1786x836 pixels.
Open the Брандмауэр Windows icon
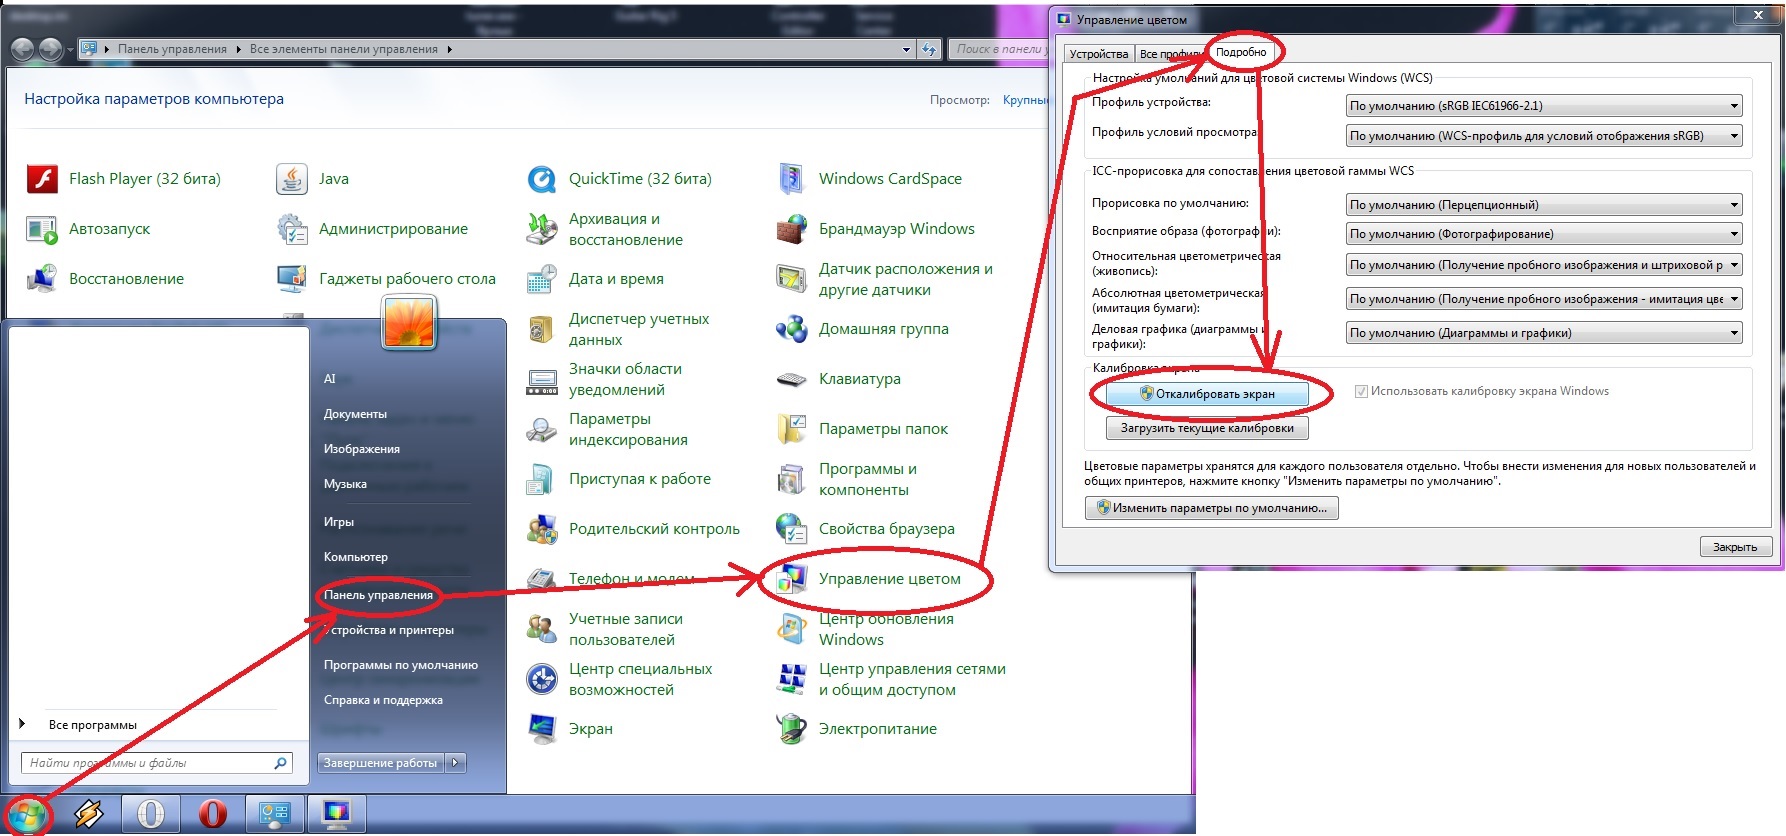point(792,229)
